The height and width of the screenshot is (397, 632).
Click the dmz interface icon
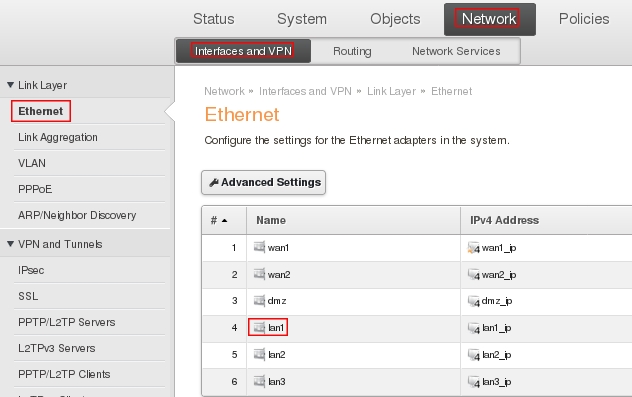(259, 300)
